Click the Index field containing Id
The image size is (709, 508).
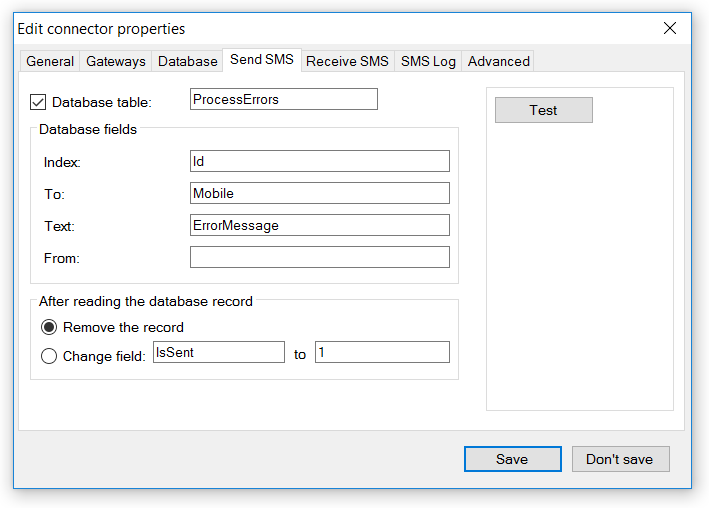point(320,161)
